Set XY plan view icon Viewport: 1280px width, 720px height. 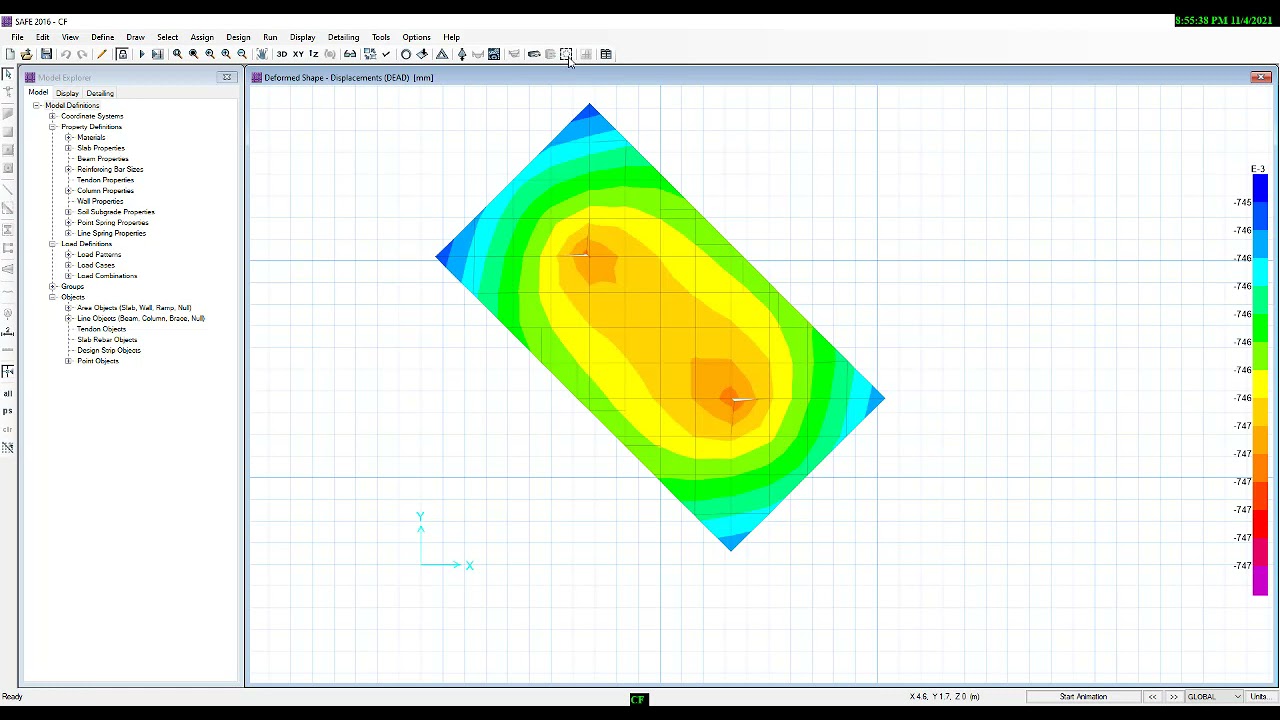pyautogui.click(x=298, y=54)
